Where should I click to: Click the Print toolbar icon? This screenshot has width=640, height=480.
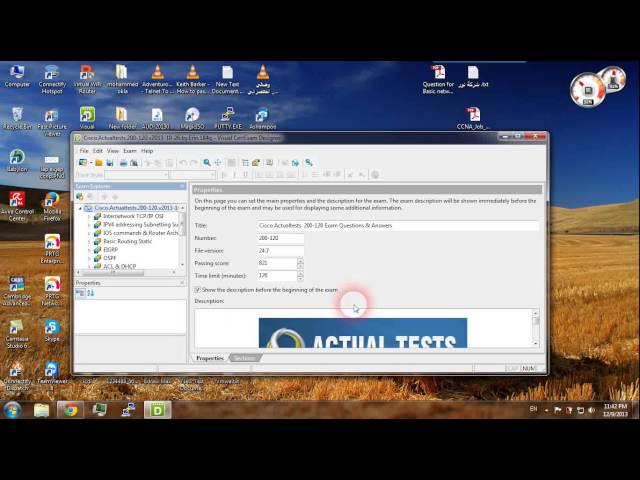pos(123,163)
